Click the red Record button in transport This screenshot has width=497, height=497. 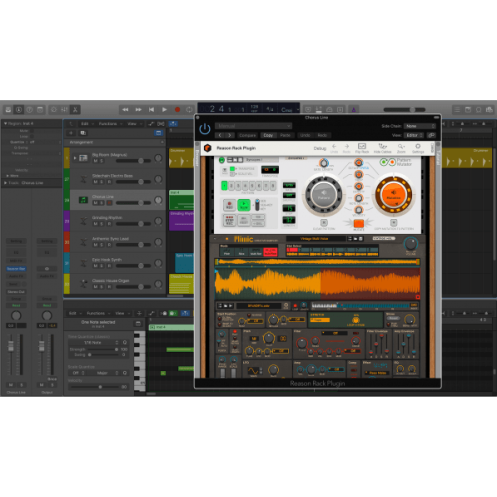point(177,110)
